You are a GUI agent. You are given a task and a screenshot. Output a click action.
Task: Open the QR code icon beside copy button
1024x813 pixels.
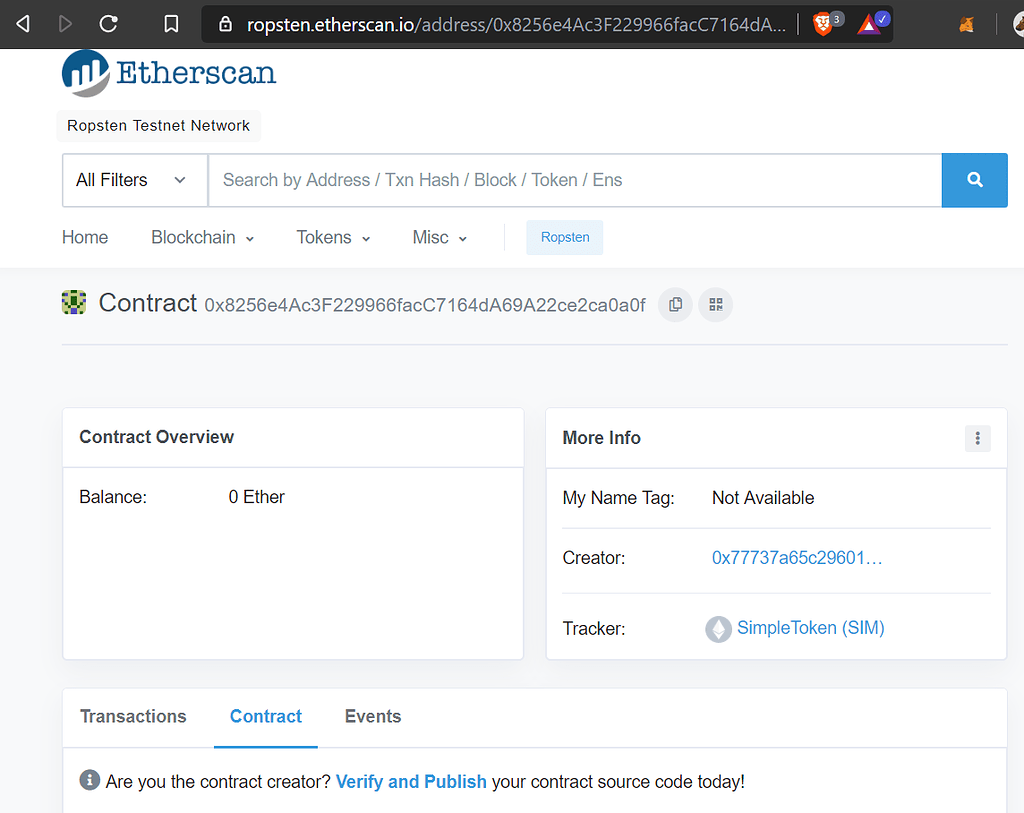[x=715, y=304]
